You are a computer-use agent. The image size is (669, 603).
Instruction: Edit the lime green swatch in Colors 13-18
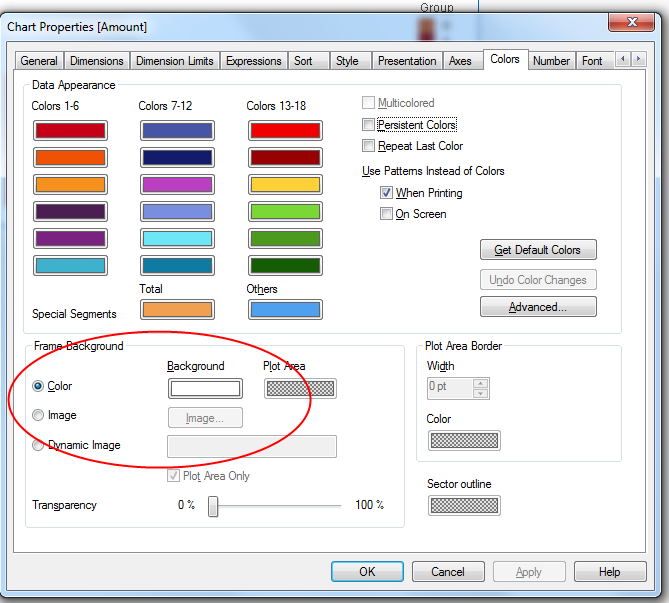tap(285, 212)
